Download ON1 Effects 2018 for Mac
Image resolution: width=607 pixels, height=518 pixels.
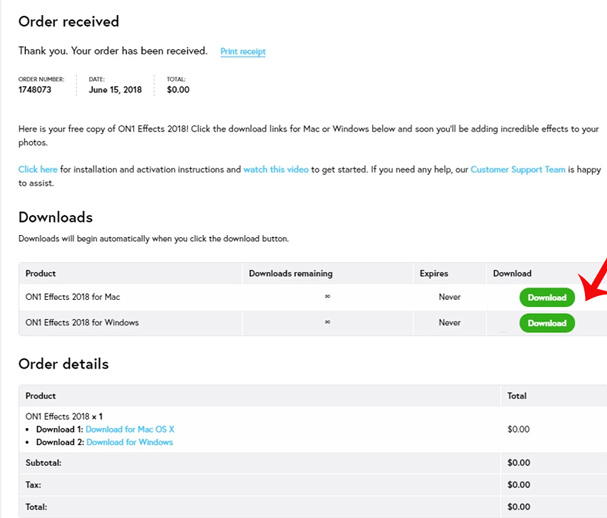[547, 297]
